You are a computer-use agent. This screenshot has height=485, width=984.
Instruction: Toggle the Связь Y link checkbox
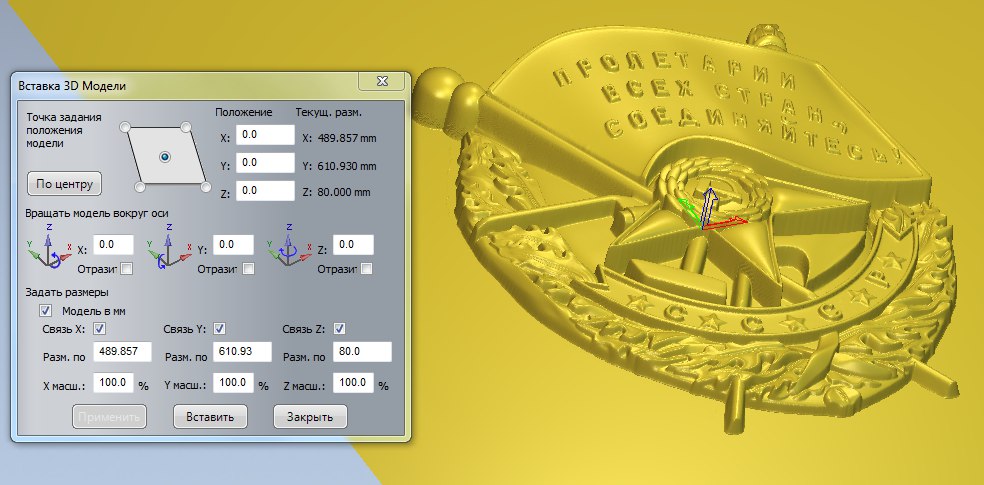coord(219,329)
